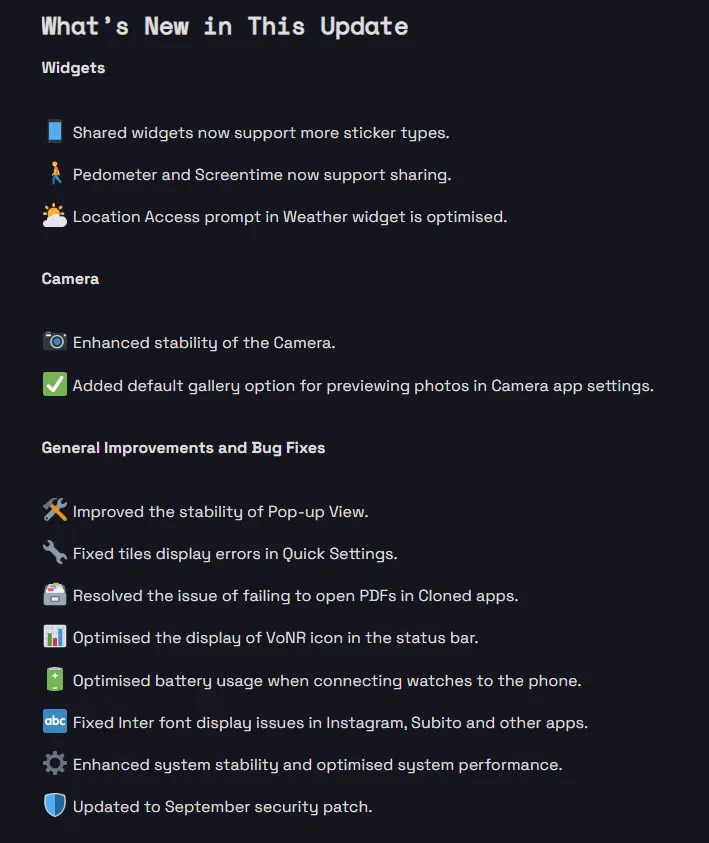The image size is (709, 843).
Task: Click the green checkmark beside default gallery
Action: click(x=55, y=385)
